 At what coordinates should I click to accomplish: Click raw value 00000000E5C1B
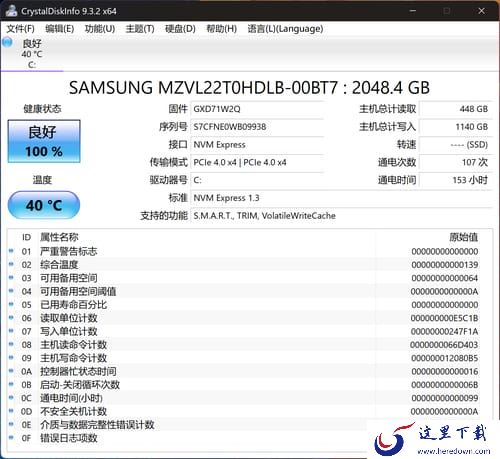click(445, 318)
